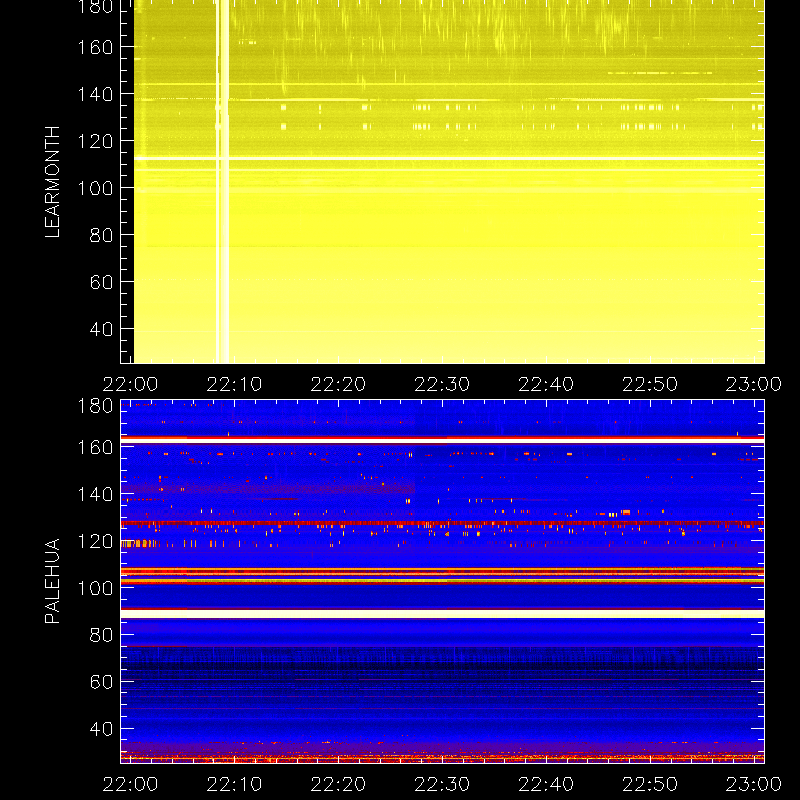This screenshot has width=800, height=800.
Task: Click the LEARMONTH axis title
Action: pos(53,182)
